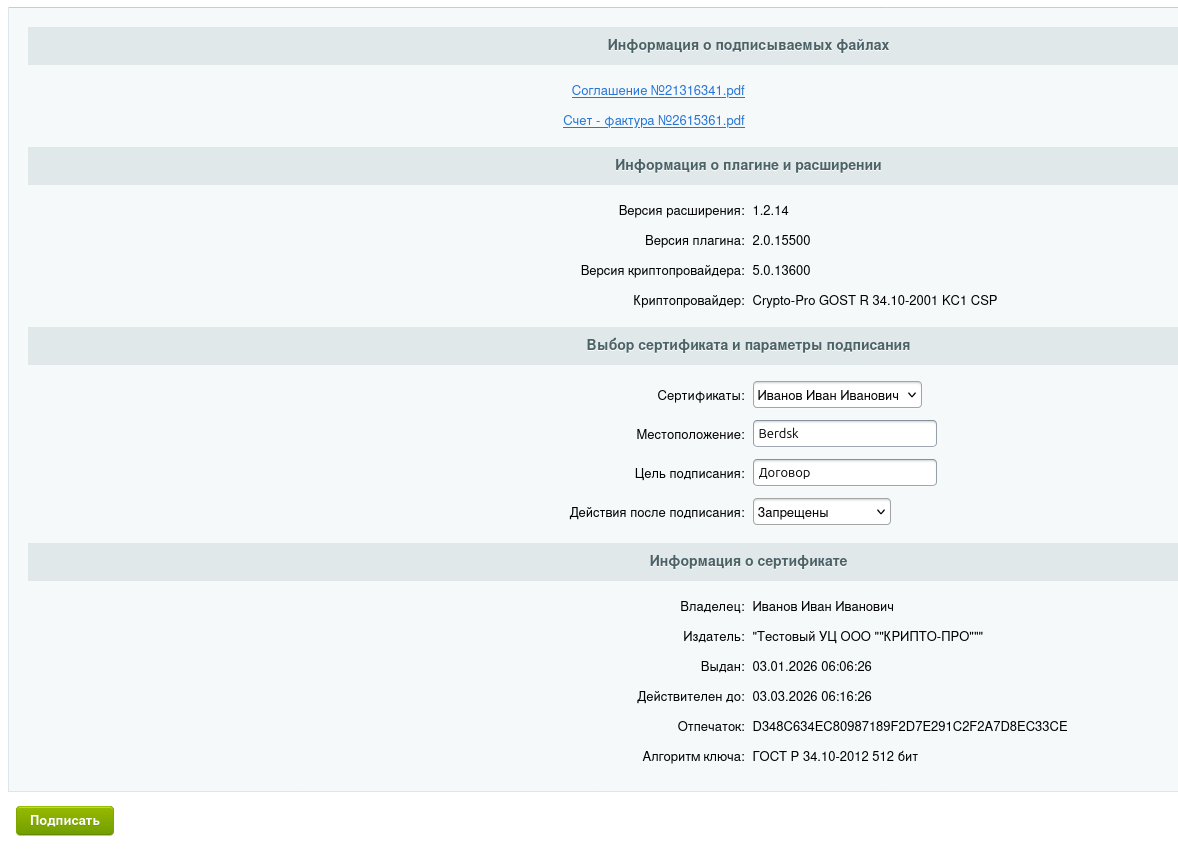Open the Счет - фактура №2615361.pdf link

[654, 121]
